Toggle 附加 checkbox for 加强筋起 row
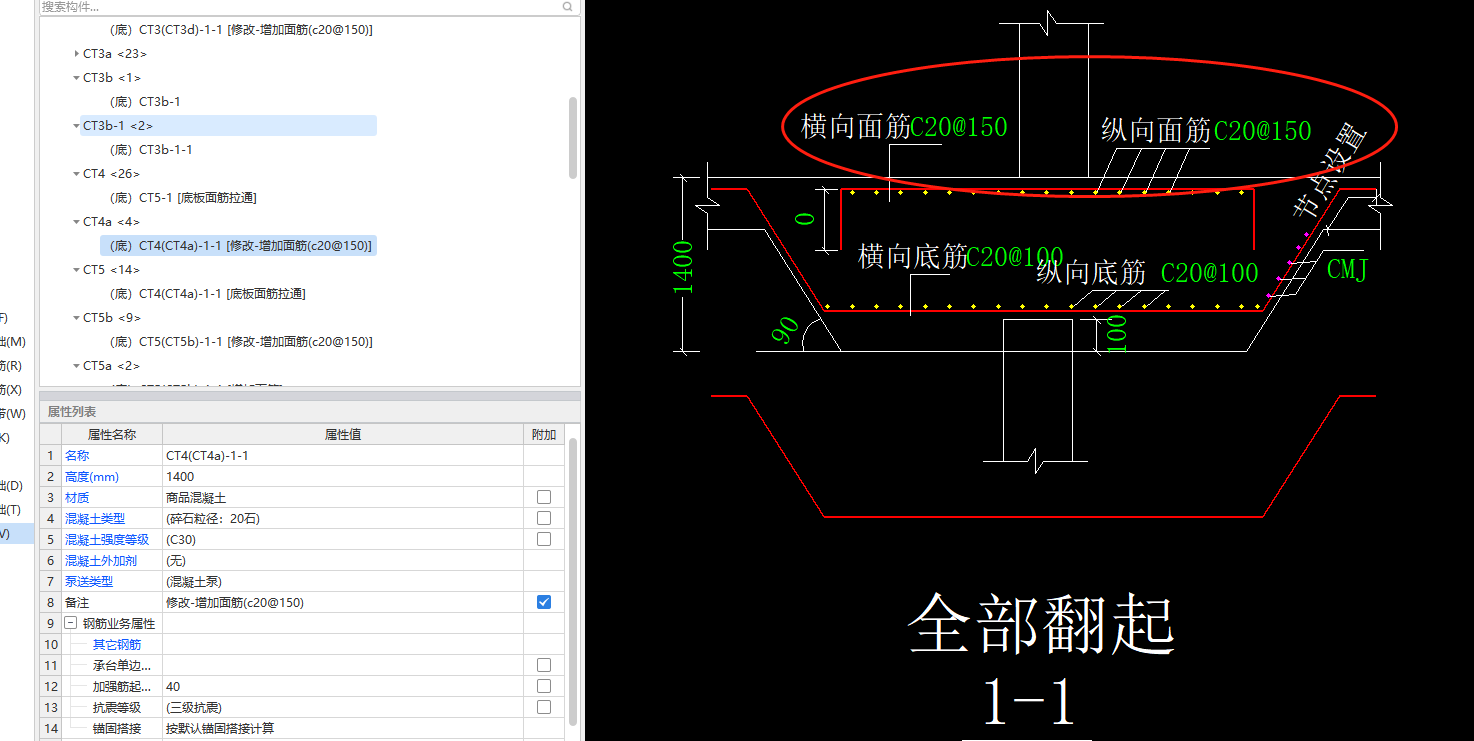Image resolution: width=1474 pixels, height=741 pixels. click(544, 686)
